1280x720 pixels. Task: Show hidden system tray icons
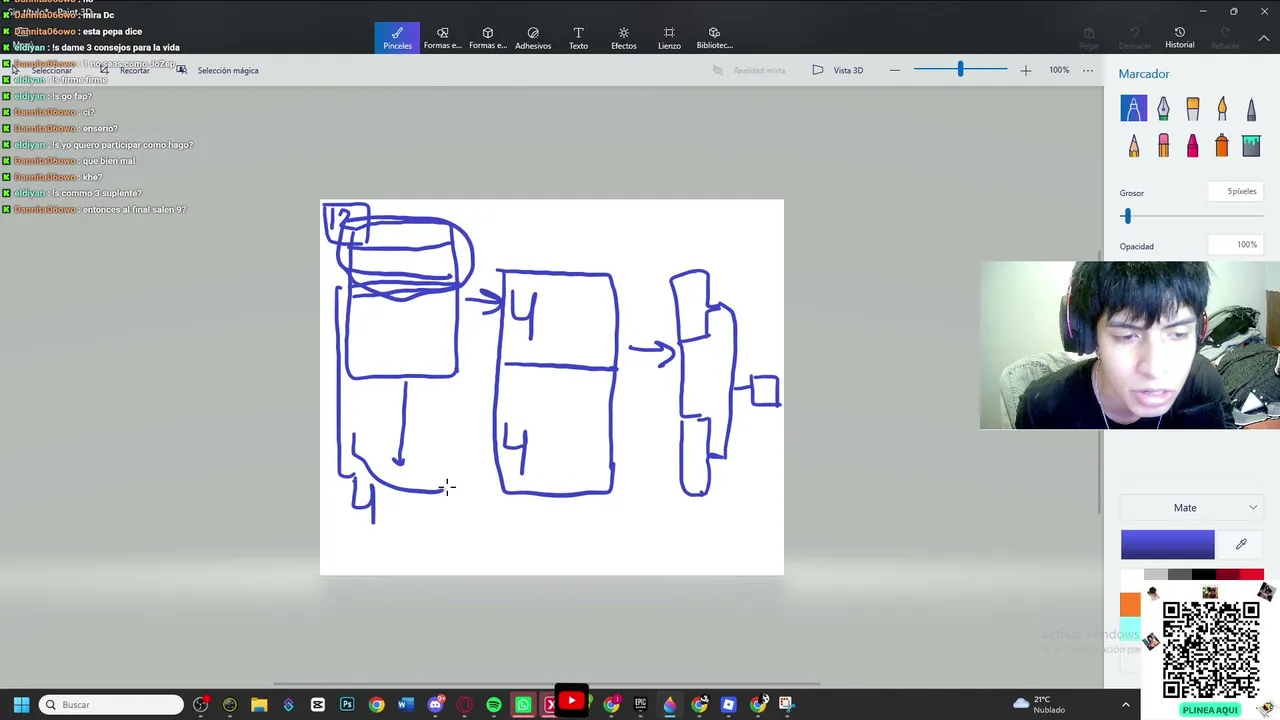point(1125,705)
